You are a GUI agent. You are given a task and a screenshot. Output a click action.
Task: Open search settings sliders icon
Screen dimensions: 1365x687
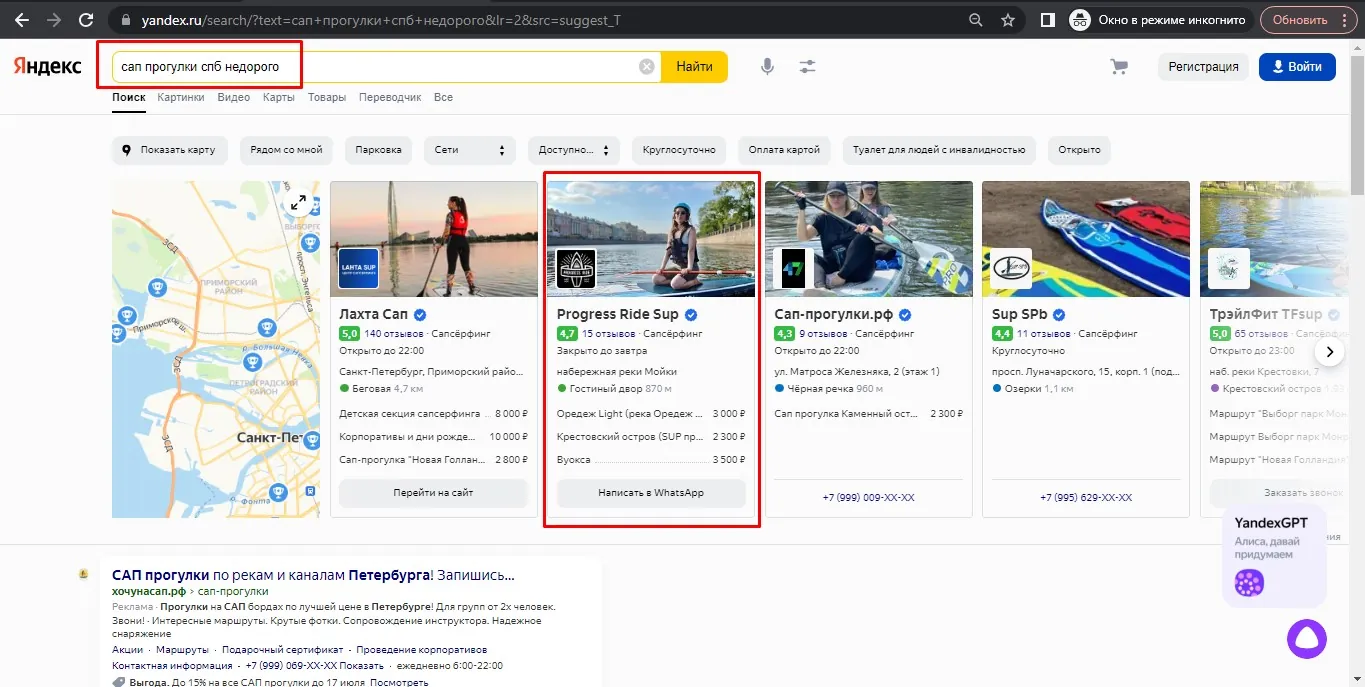point(807,67)
